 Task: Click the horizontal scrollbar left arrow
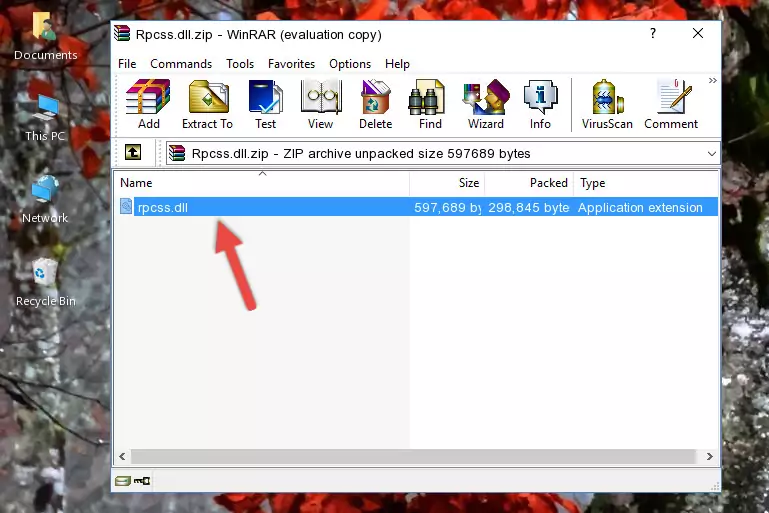122,457
